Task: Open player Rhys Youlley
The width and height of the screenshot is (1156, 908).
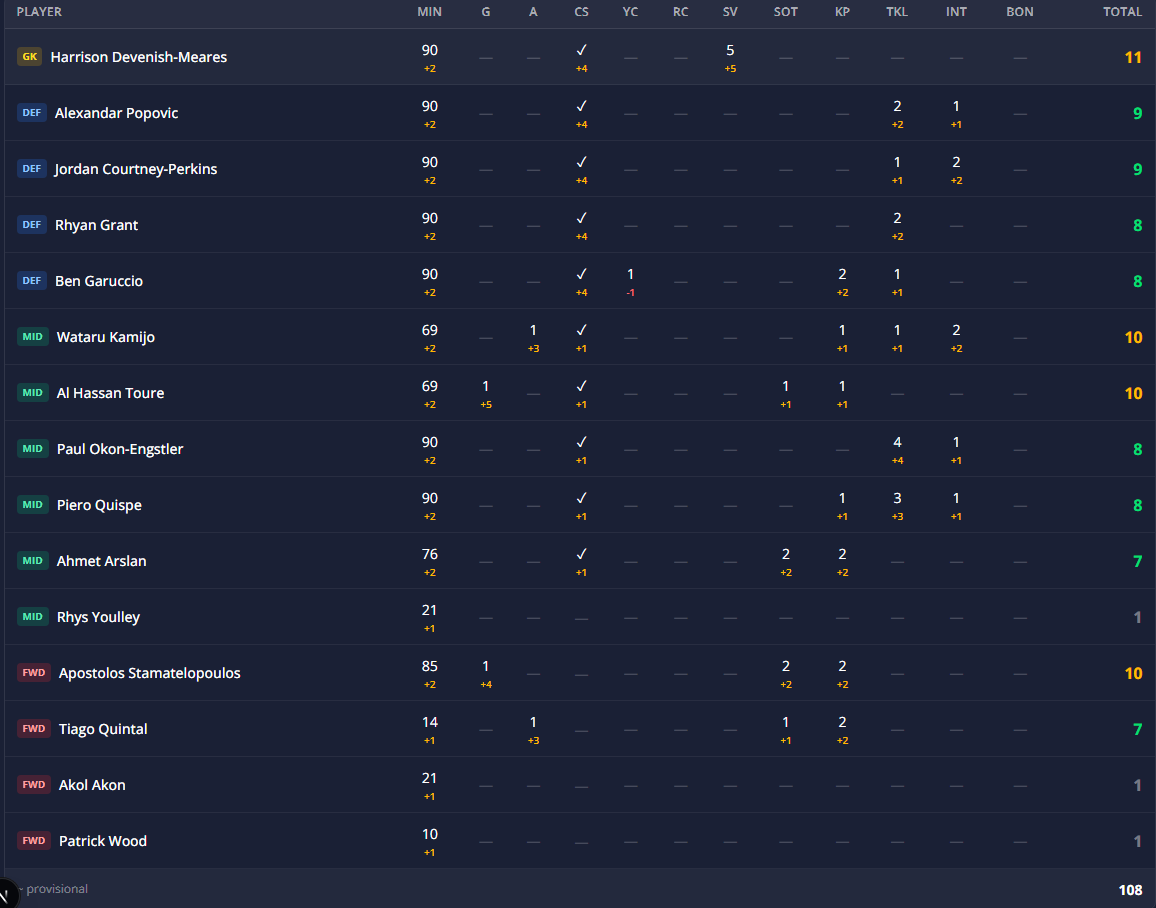Action: 98,617
